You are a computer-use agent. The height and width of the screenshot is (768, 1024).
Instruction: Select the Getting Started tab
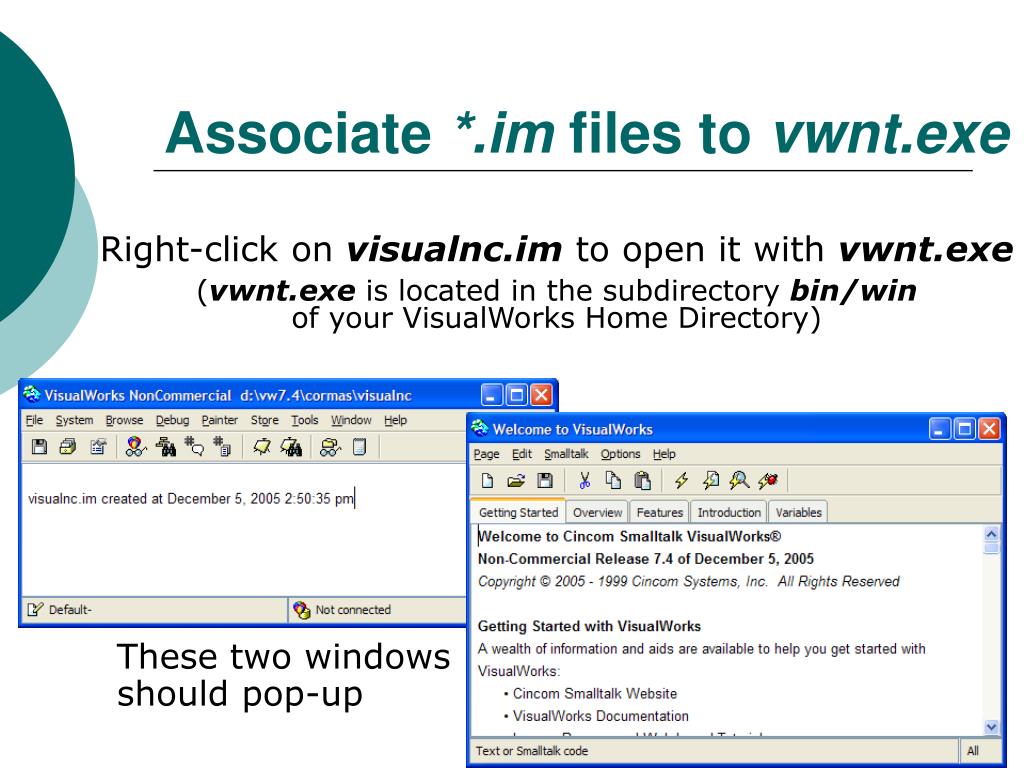519,512
